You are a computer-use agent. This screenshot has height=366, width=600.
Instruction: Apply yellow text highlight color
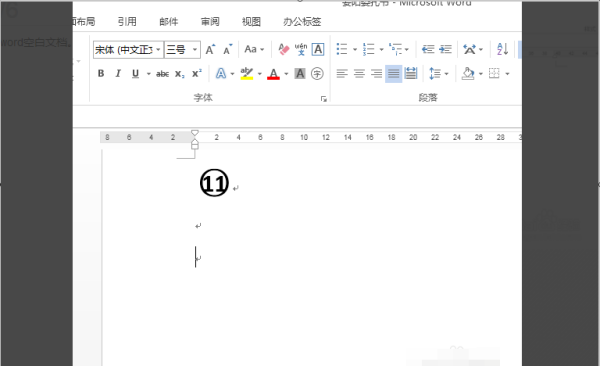(x=247, y=74)
